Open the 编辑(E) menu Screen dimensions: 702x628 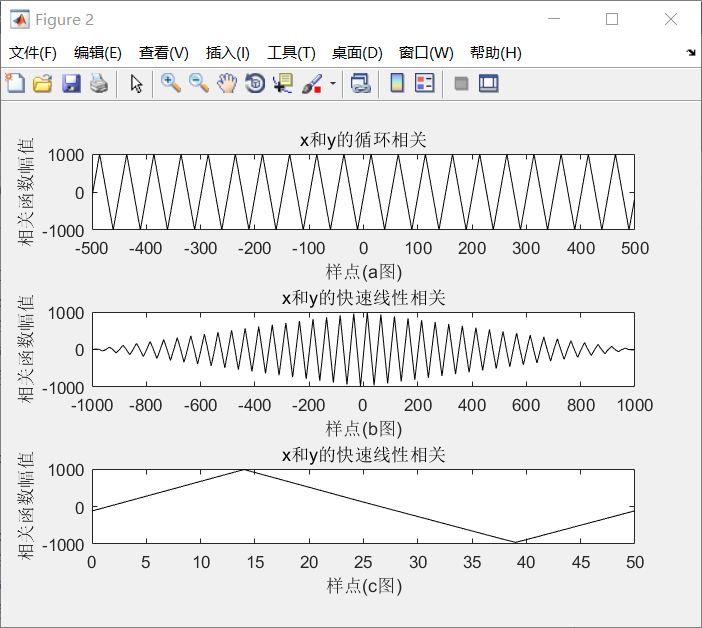[98, 53]
